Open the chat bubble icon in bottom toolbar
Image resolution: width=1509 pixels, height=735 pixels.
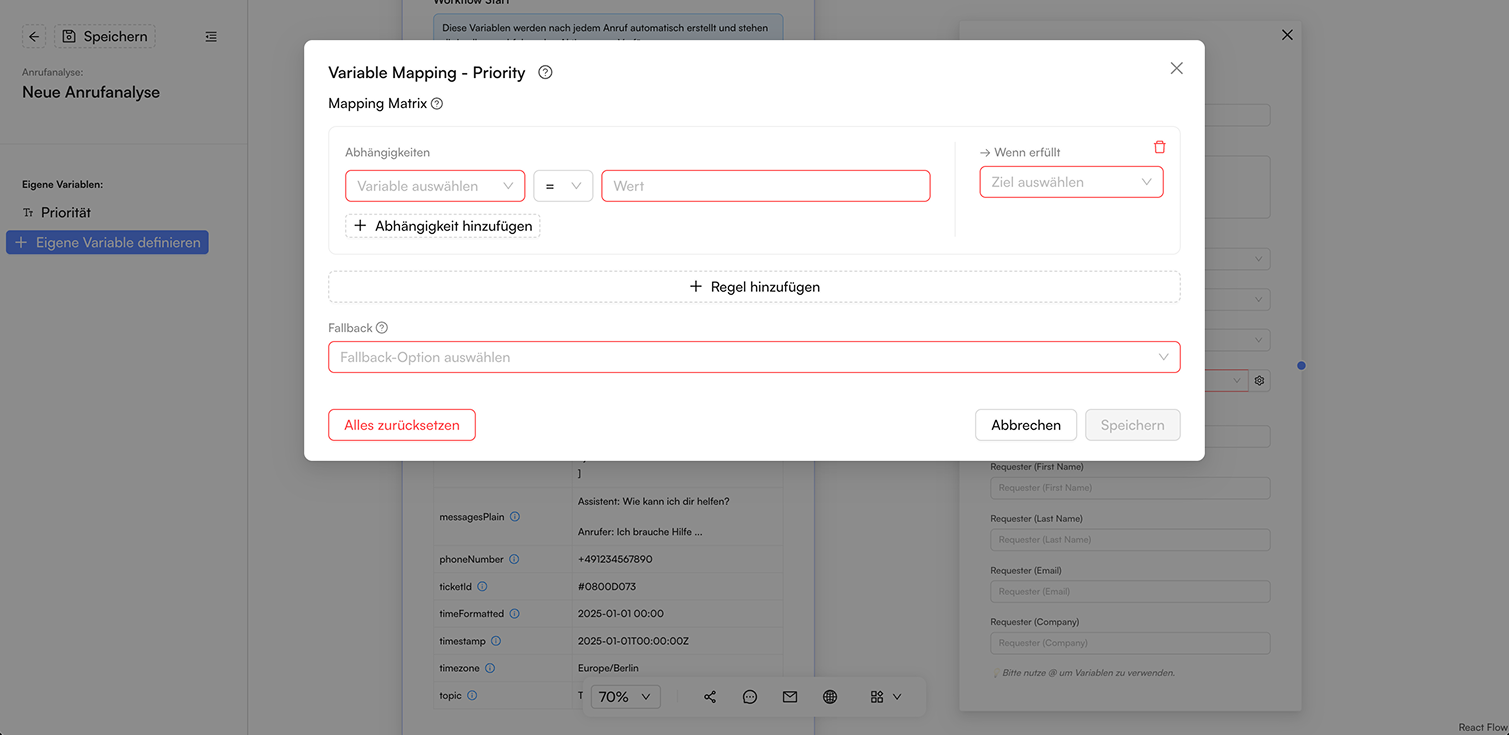(750, 697)
